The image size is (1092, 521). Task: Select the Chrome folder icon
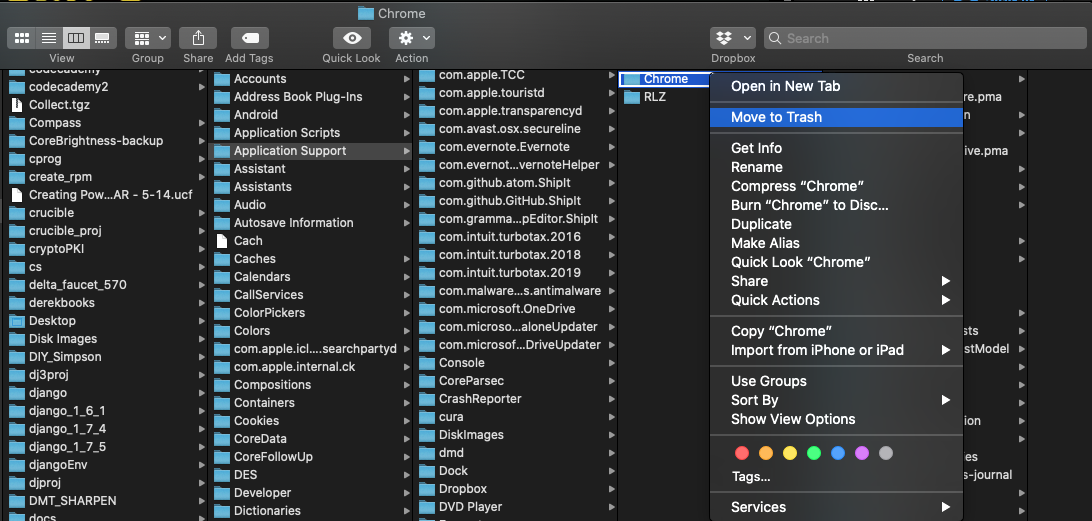(631, 79)
